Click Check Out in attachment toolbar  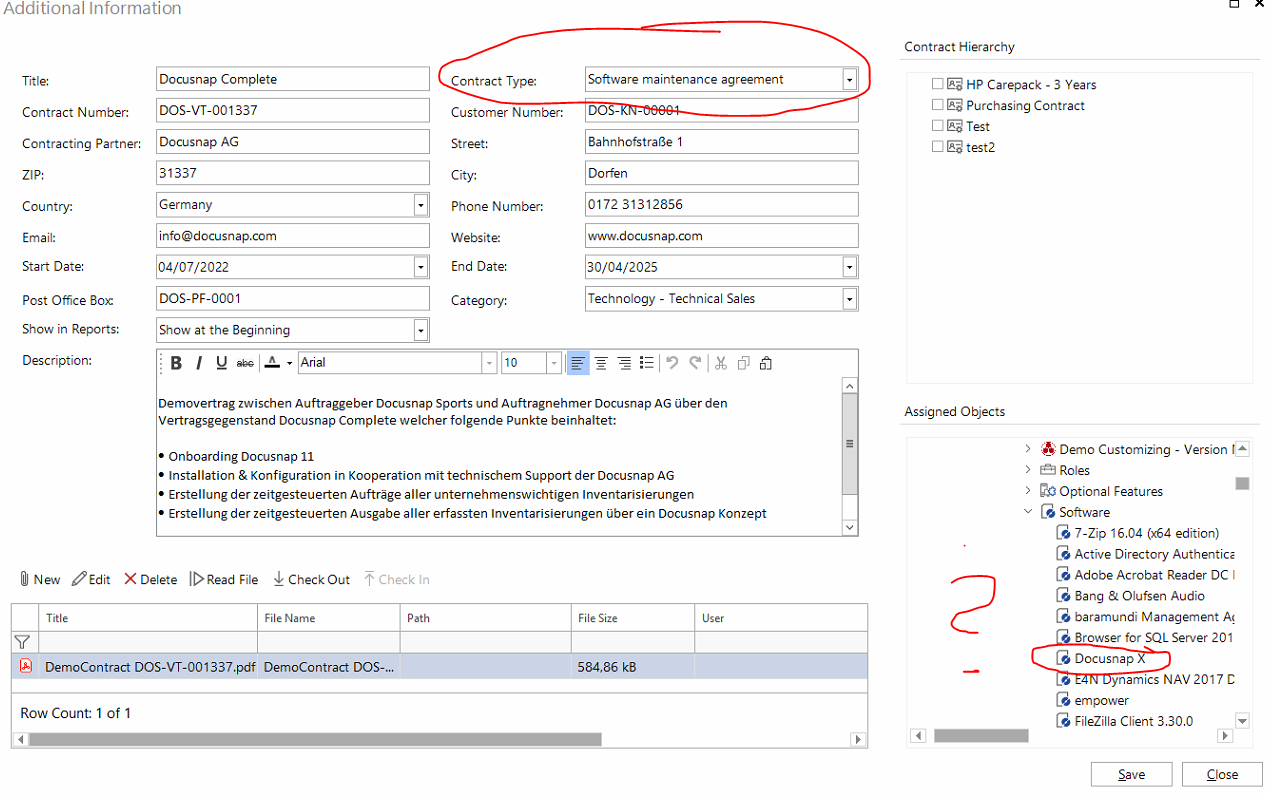311,580
